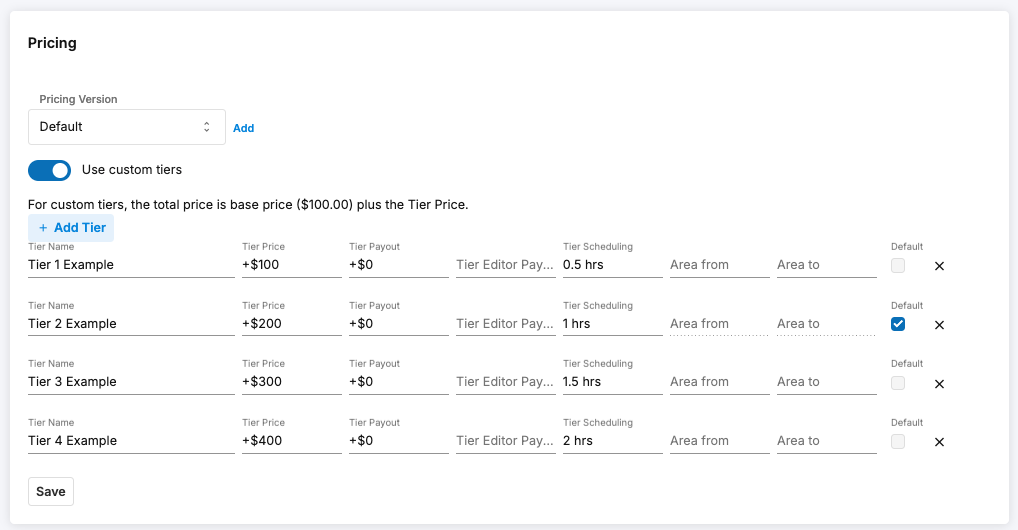
Task: Click the +$200 Tier Price field
Action: 292,323
